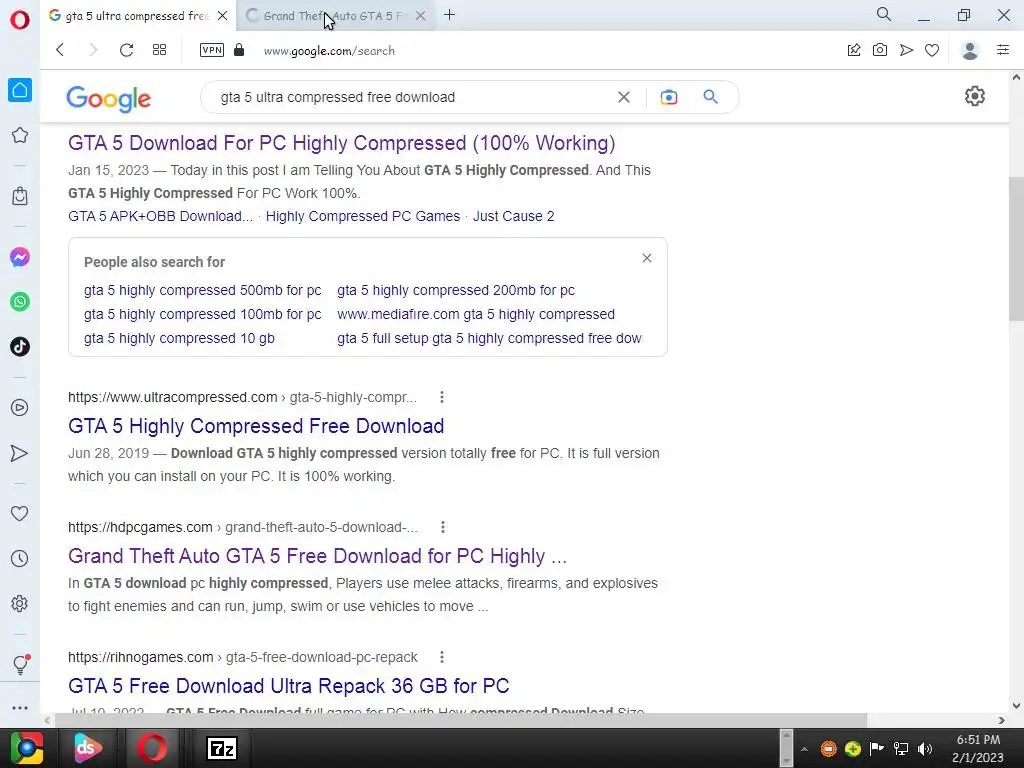
Task: View site security padlock info
Action: tap(239, 50)
